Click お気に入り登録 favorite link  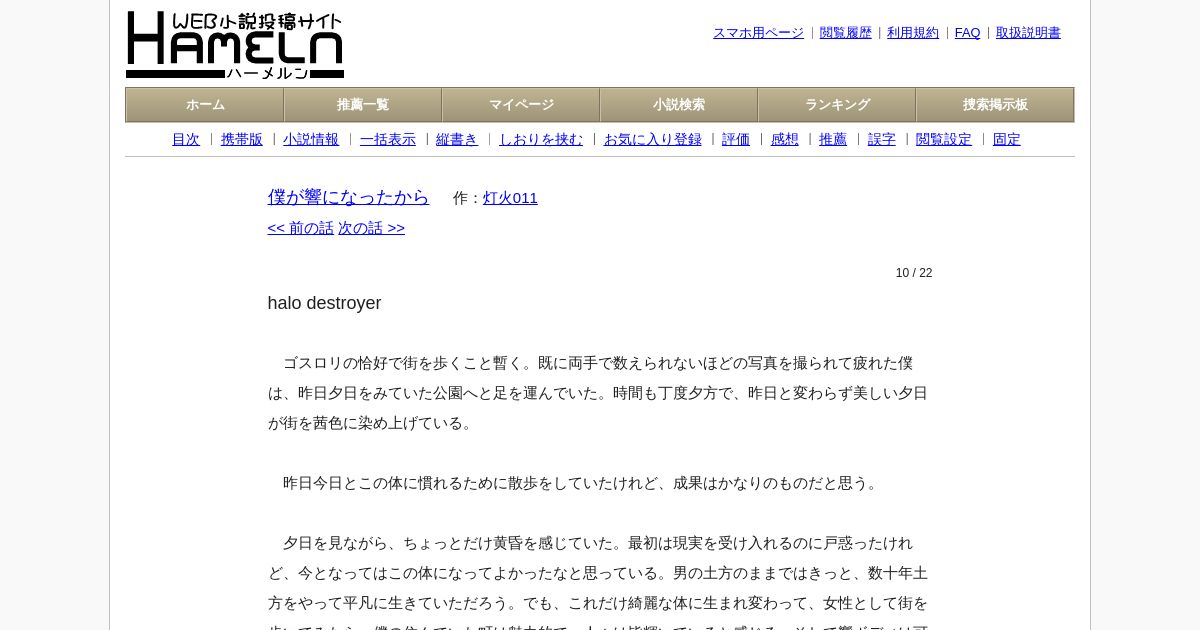coord(653,140)
